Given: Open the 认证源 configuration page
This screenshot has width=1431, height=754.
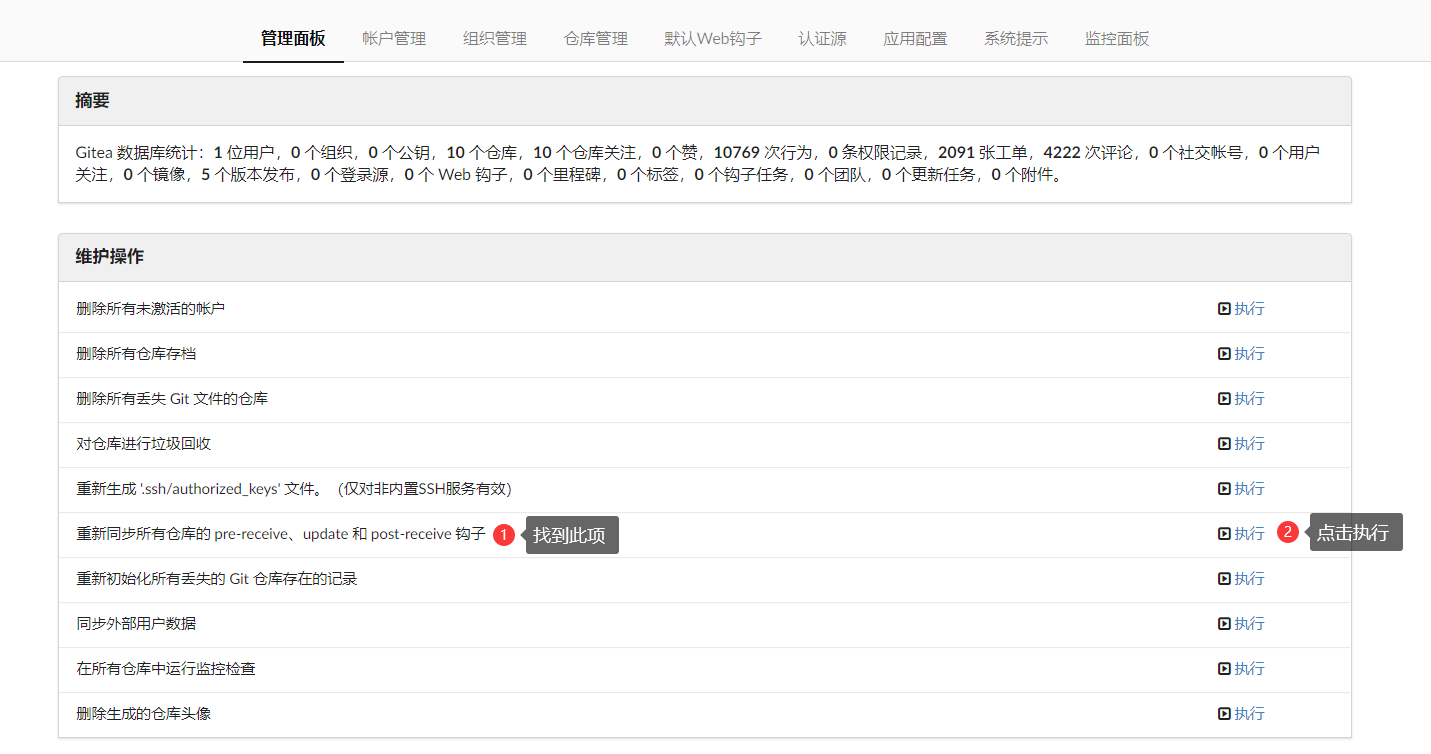Looking at the screenshot, I should (822, 38).
